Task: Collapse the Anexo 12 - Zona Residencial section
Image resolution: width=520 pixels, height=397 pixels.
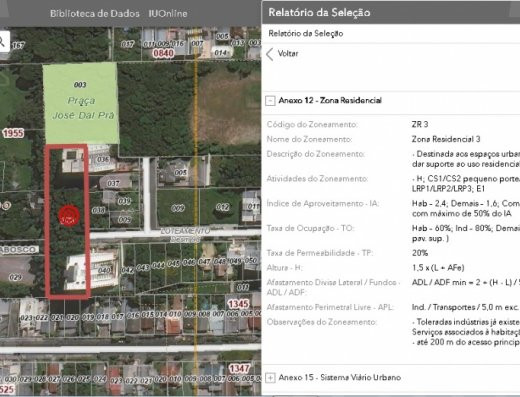Action: point(270,101)
